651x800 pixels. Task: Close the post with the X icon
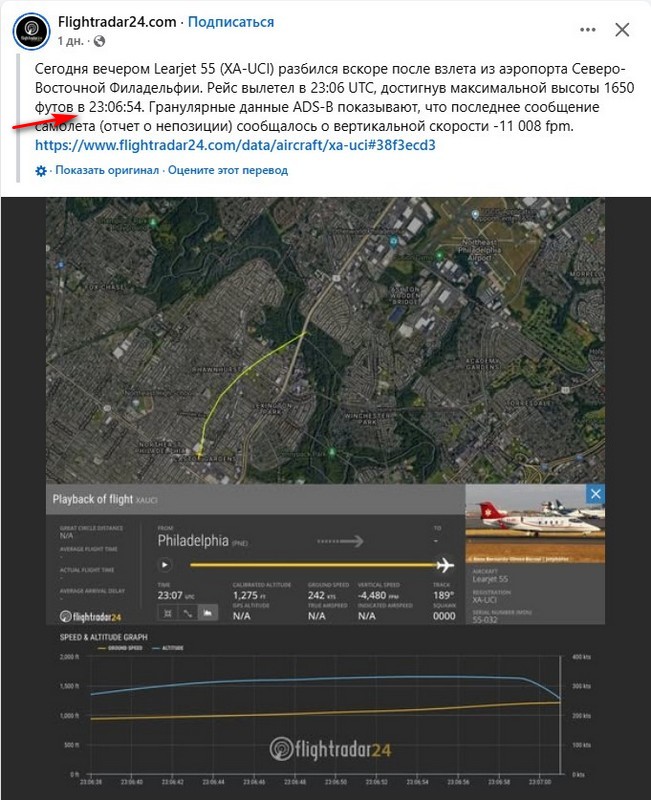tap(622, 30)
